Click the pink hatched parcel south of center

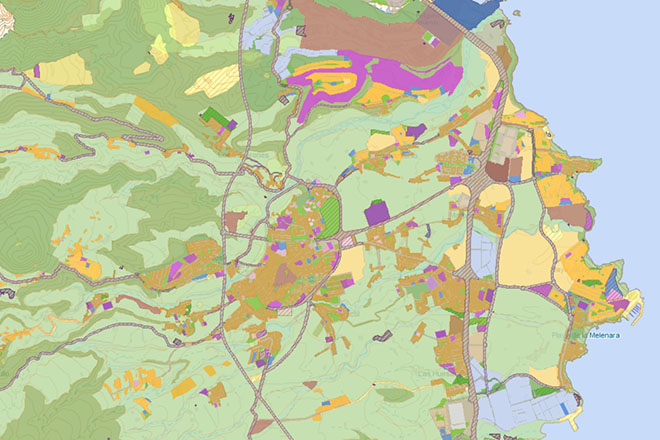[347, 240]
